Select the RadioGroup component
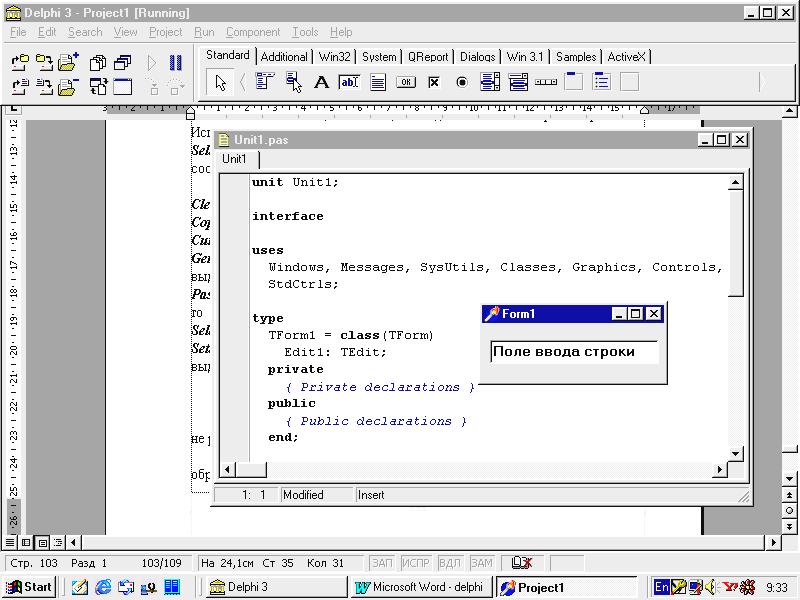Screen dimensions: 800x600 (602, 82)
